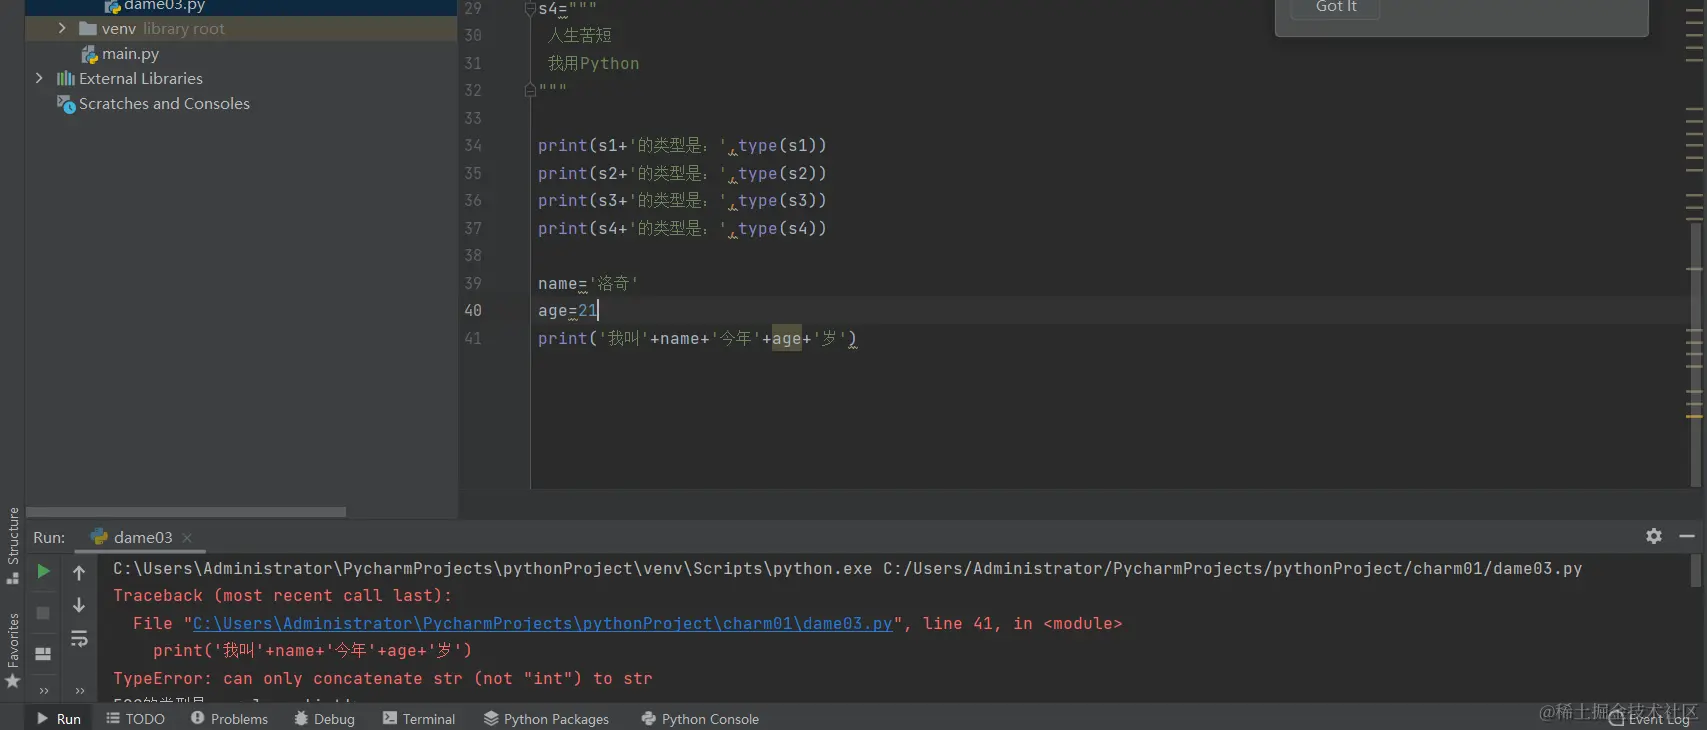Click print(s2+...) on line 35

[682, 173]
